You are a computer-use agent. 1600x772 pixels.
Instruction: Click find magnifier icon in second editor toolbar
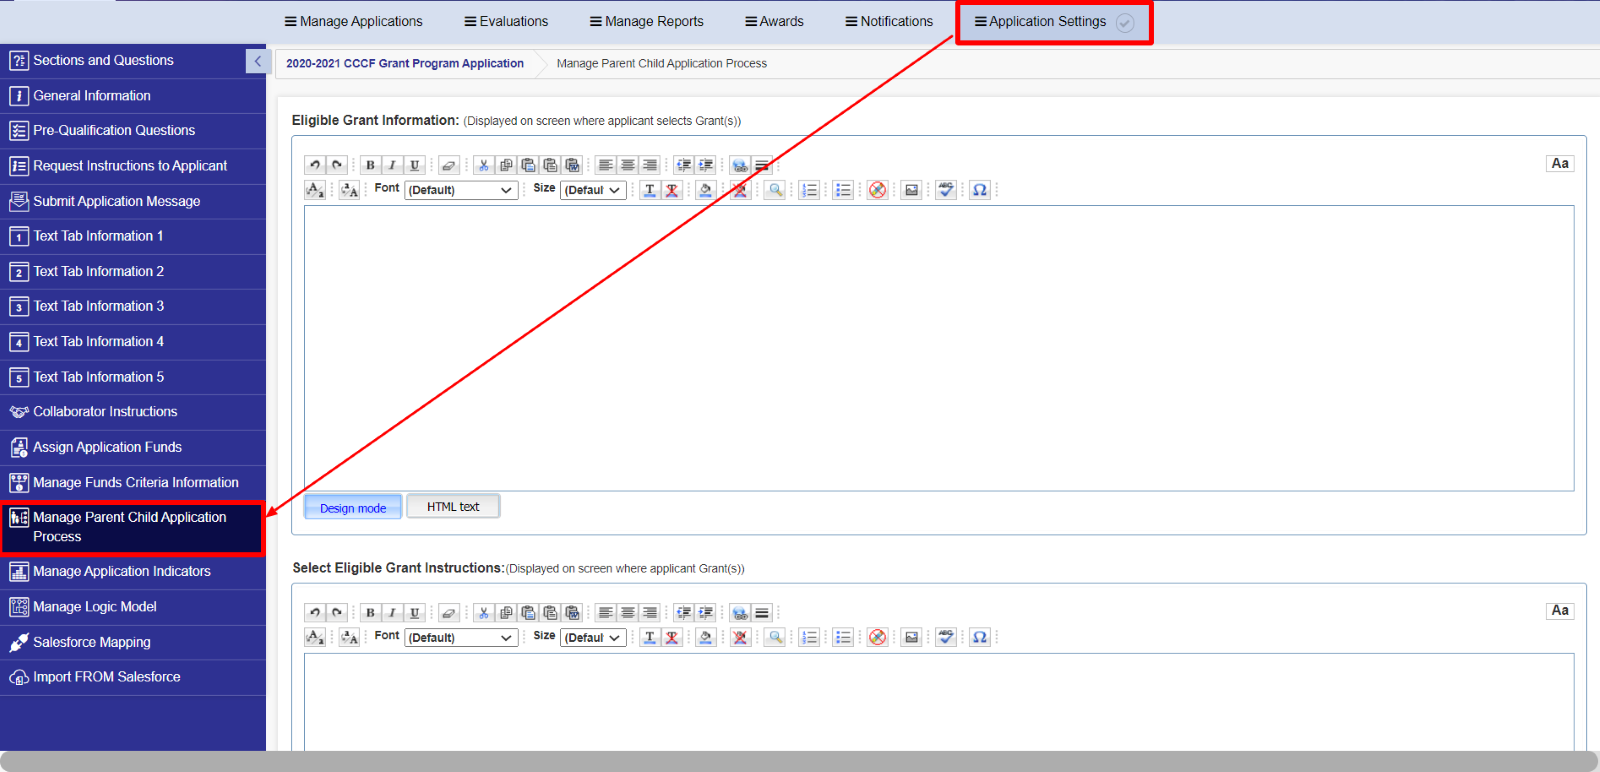775,637
